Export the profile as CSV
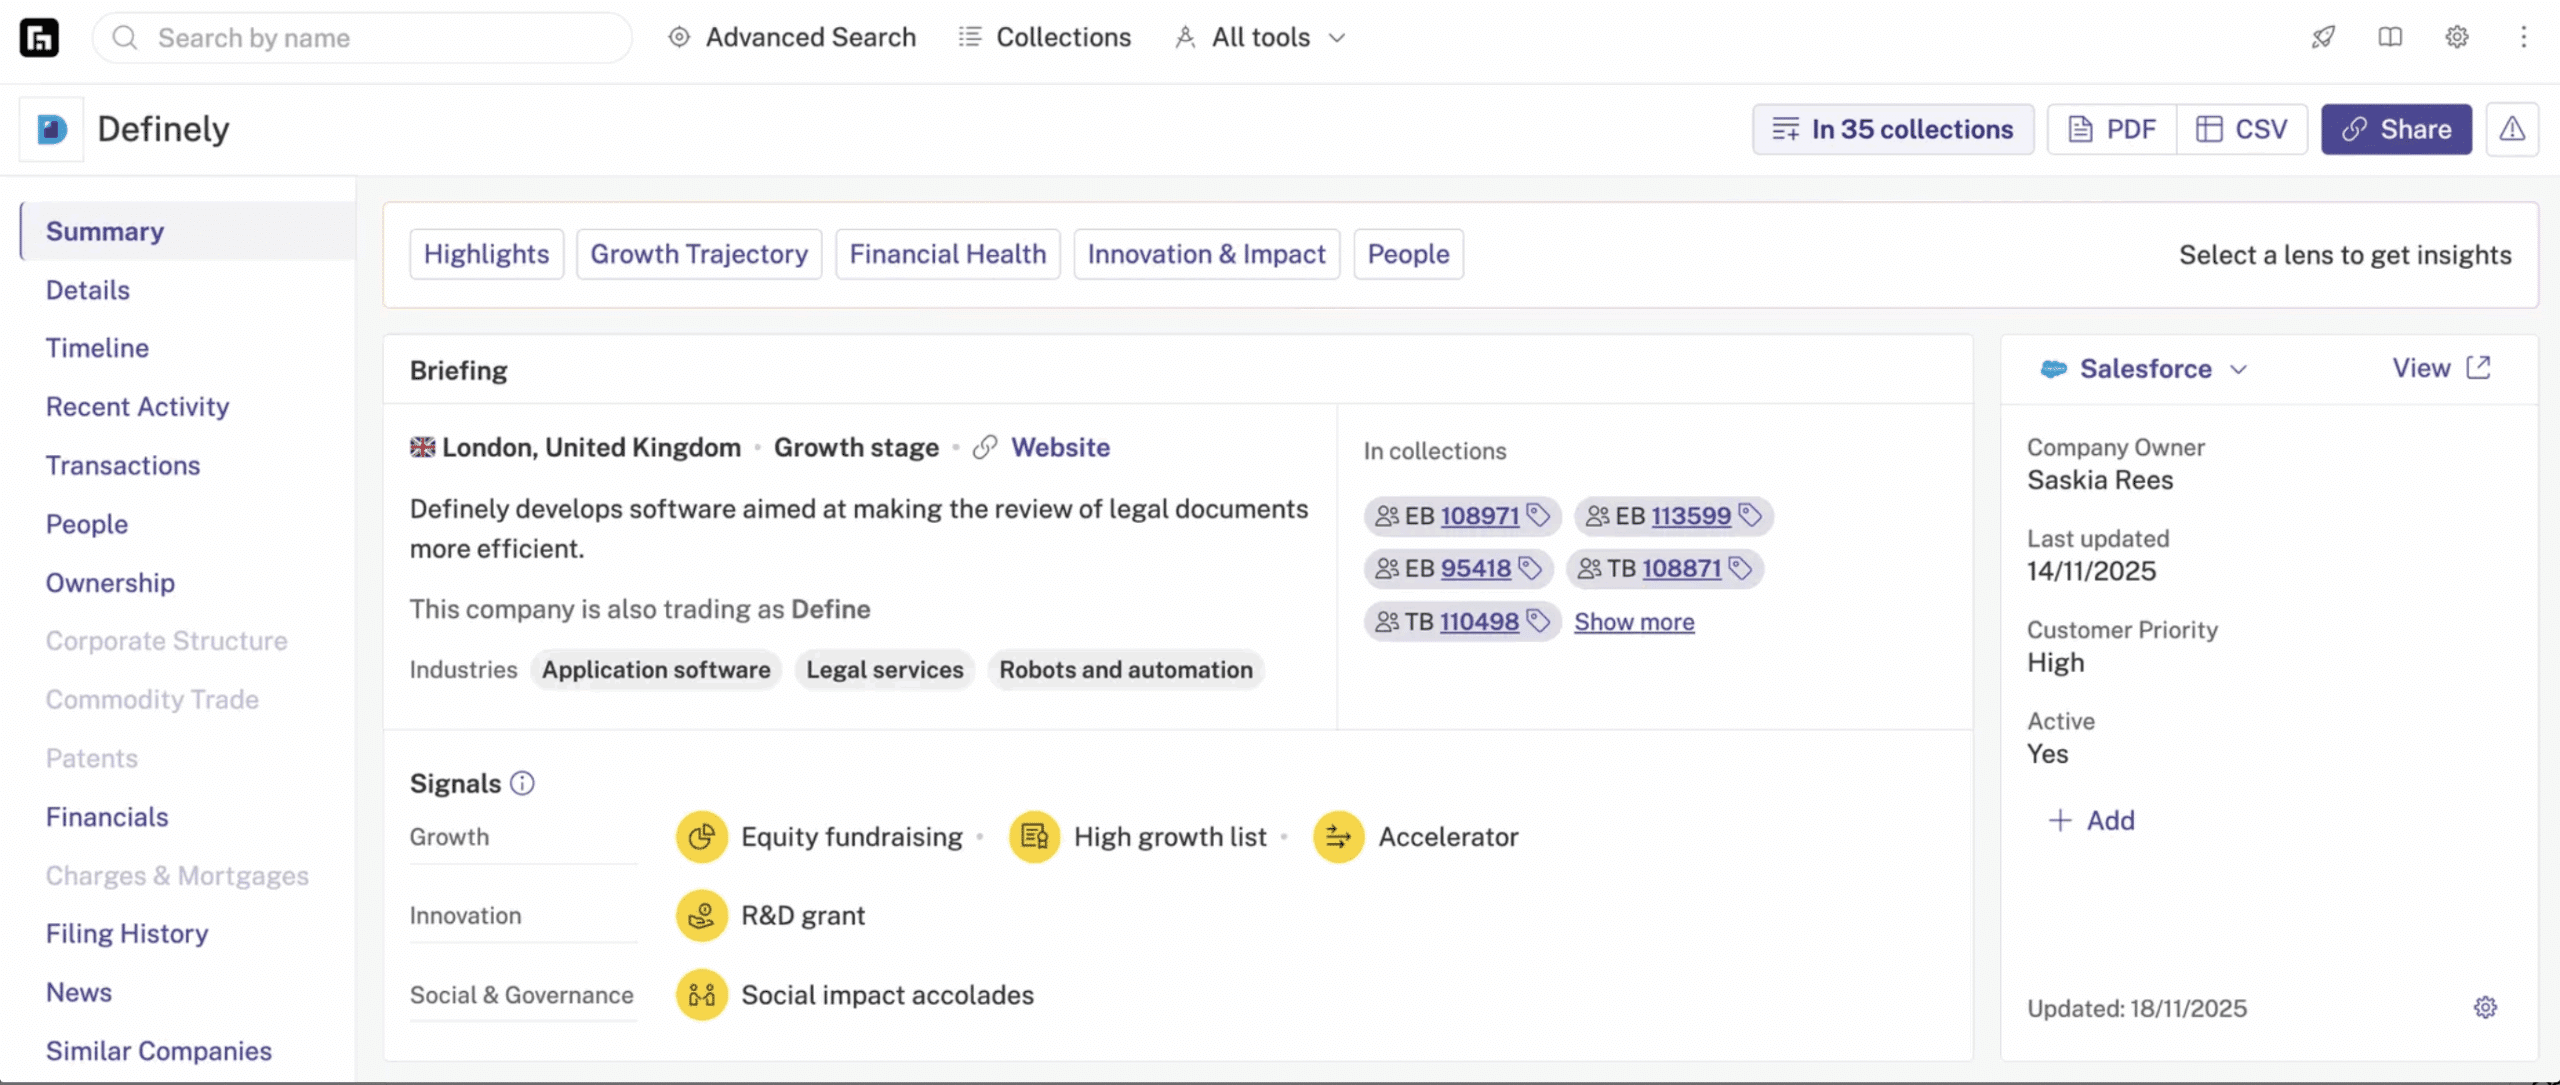2560x1085 pixels. 2242,129
